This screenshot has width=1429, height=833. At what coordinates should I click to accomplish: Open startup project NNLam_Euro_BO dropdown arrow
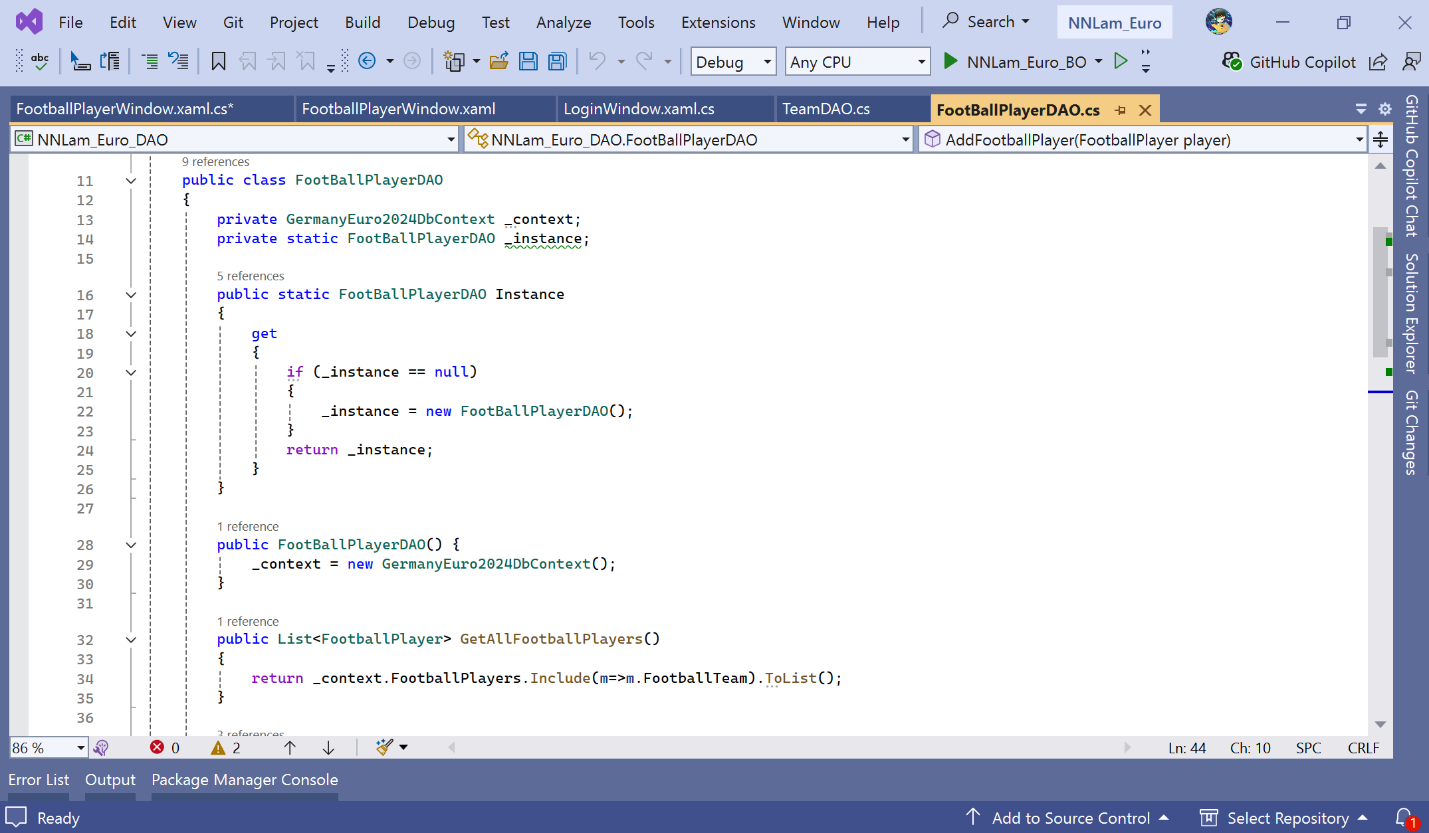click(1098, 61)
